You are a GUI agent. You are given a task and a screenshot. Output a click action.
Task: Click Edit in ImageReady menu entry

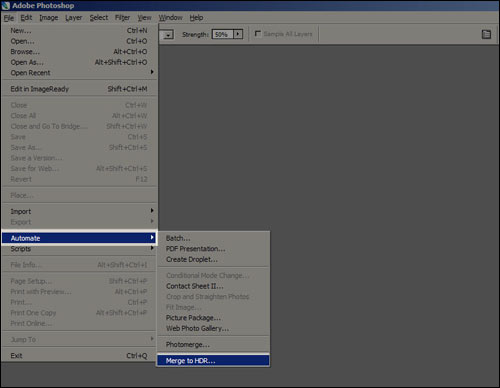80,89
